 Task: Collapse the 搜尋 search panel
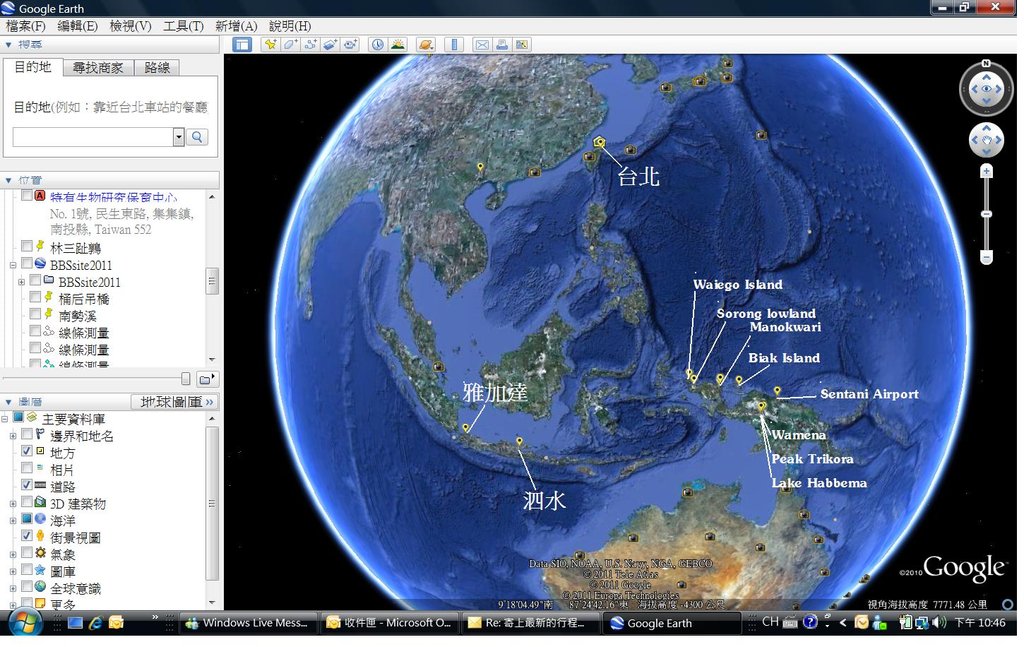8,44
